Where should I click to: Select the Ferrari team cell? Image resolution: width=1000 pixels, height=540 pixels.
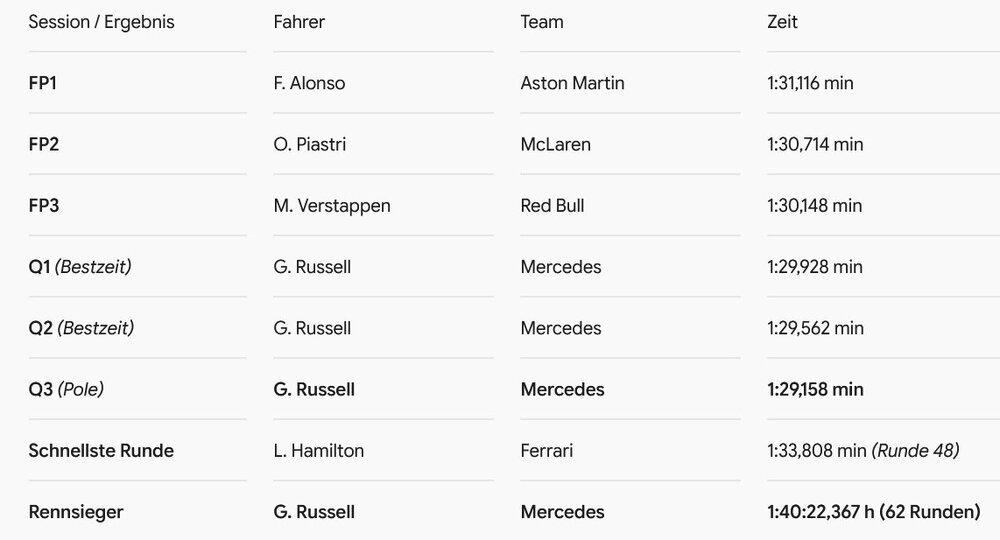click(547, 450)
